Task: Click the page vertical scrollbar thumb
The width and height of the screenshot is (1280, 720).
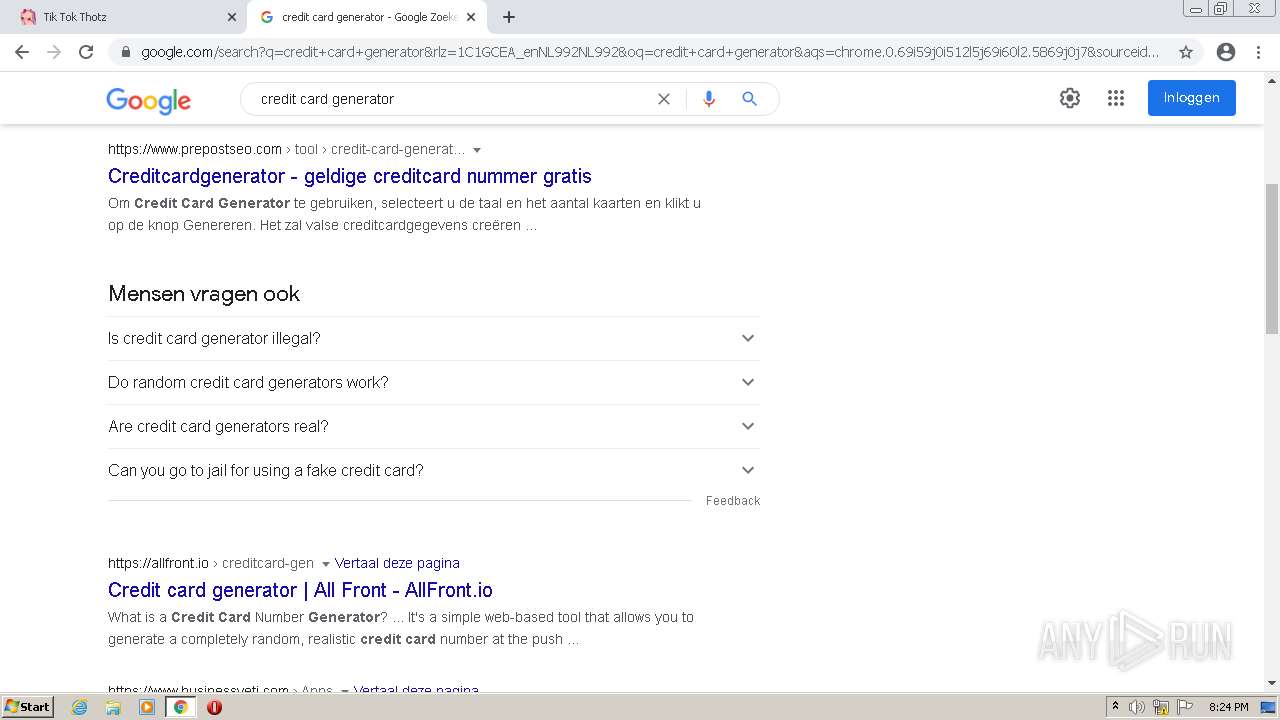Action: pyautogui.click(x=1272, y=258)
